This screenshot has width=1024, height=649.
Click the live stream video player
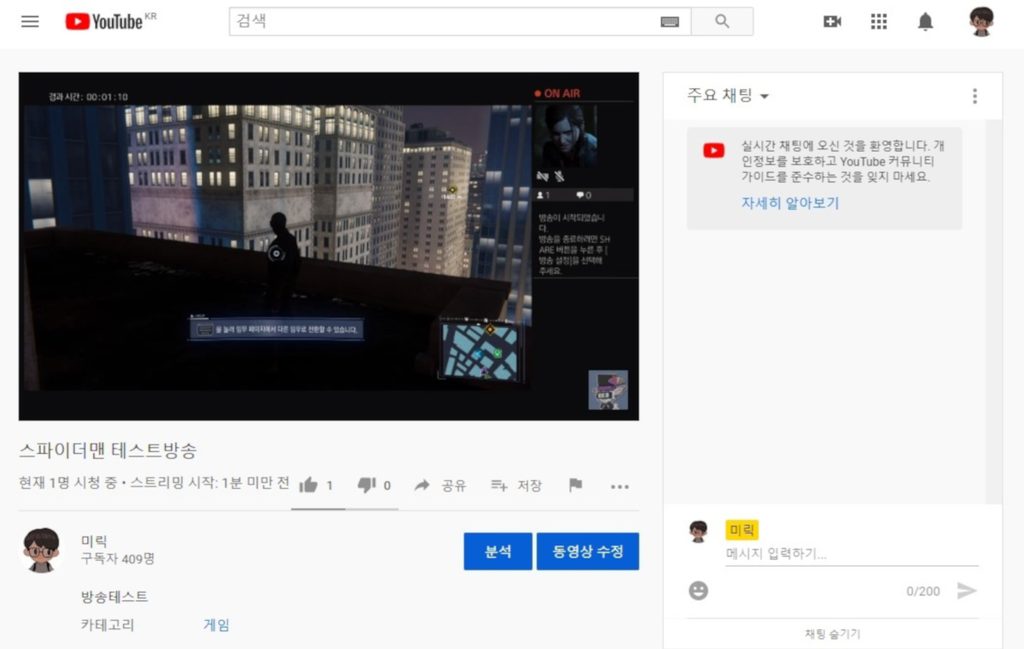328,246
